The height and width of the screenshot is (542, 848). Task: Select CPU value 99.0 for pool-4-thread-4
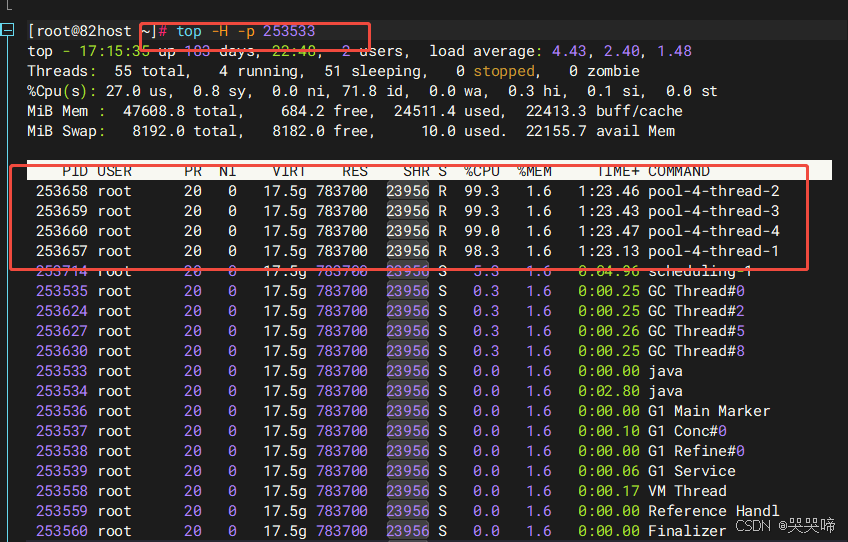point(482,232)
